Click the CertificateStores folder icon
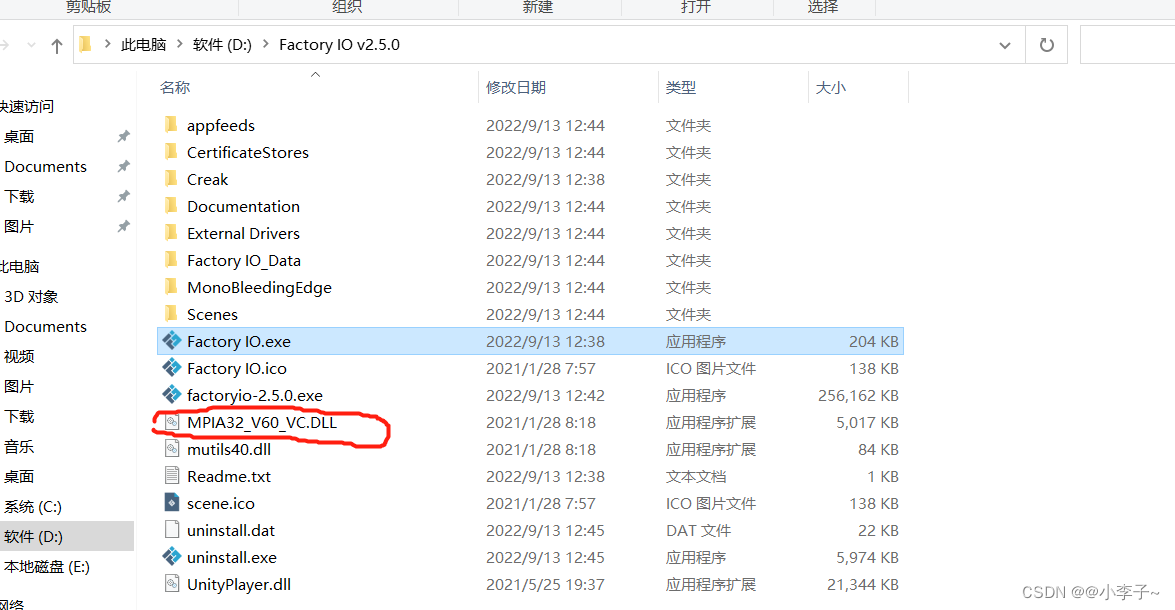Screen dimensions: 1175x610 coord(171,151)
